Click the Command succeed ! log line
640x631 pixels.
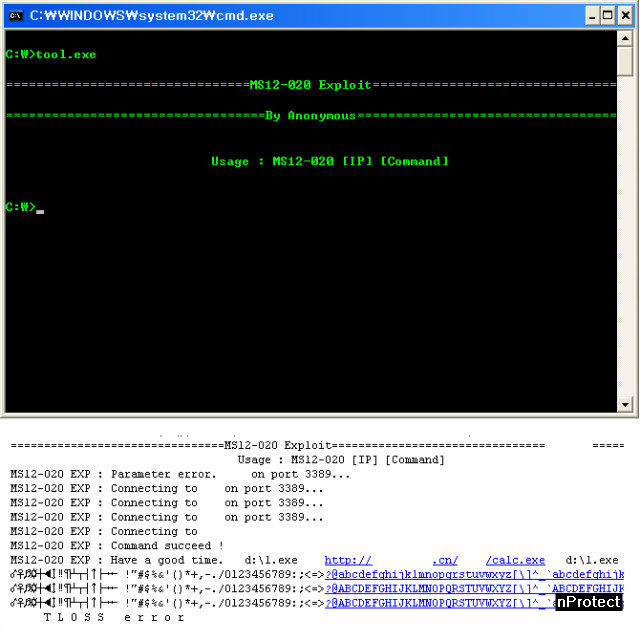(117, 546)
